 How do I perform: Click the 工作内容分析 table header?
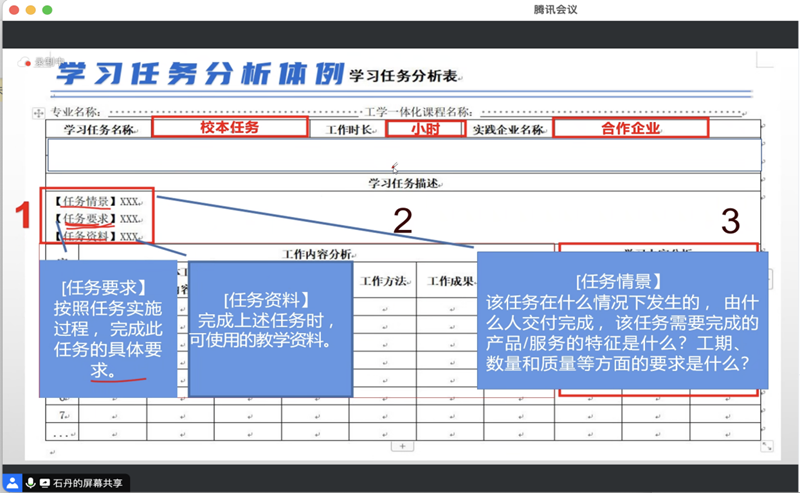(x=317, y=254)
